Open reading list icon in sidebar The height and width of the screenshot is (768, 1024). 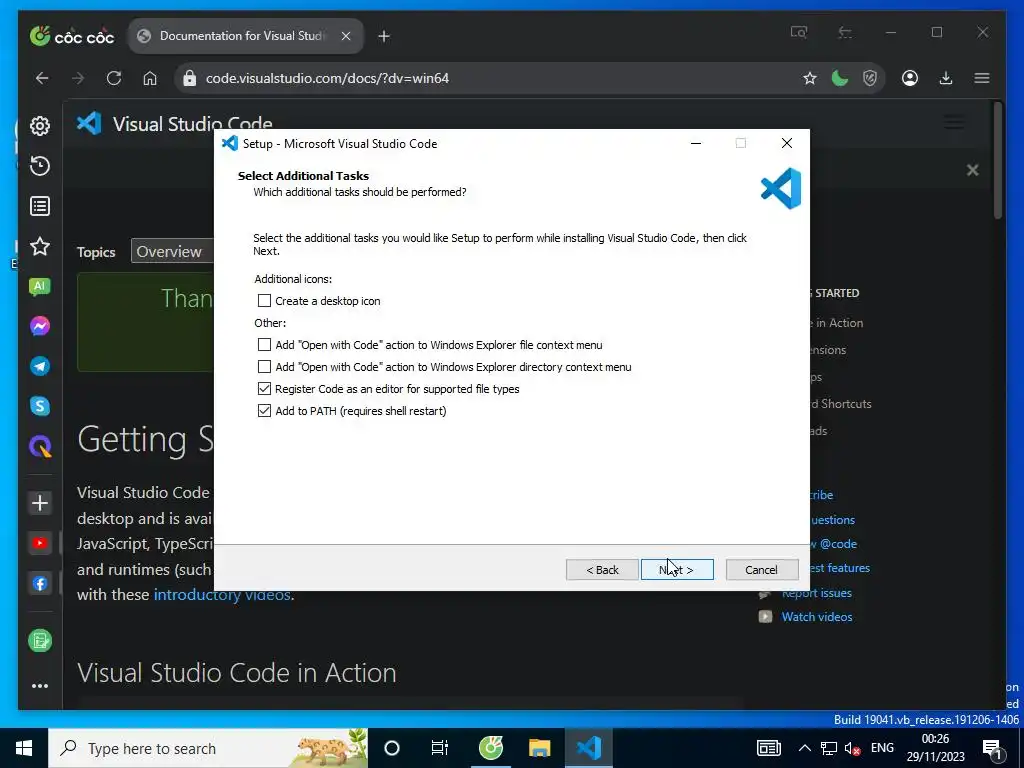(40, 206)
